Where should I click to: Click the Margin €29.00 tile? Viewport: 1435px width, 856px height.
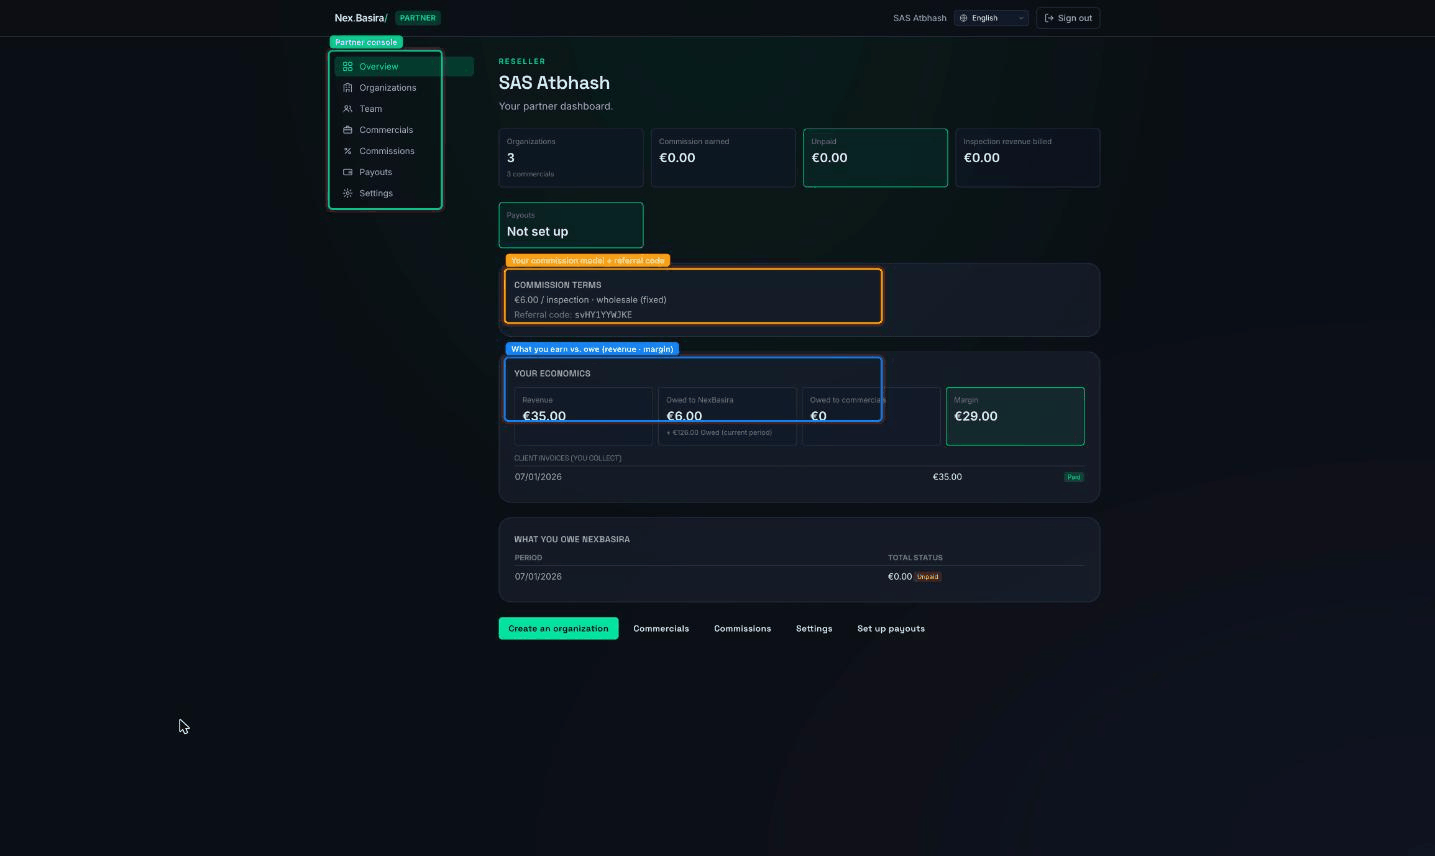click(1015, 416)
